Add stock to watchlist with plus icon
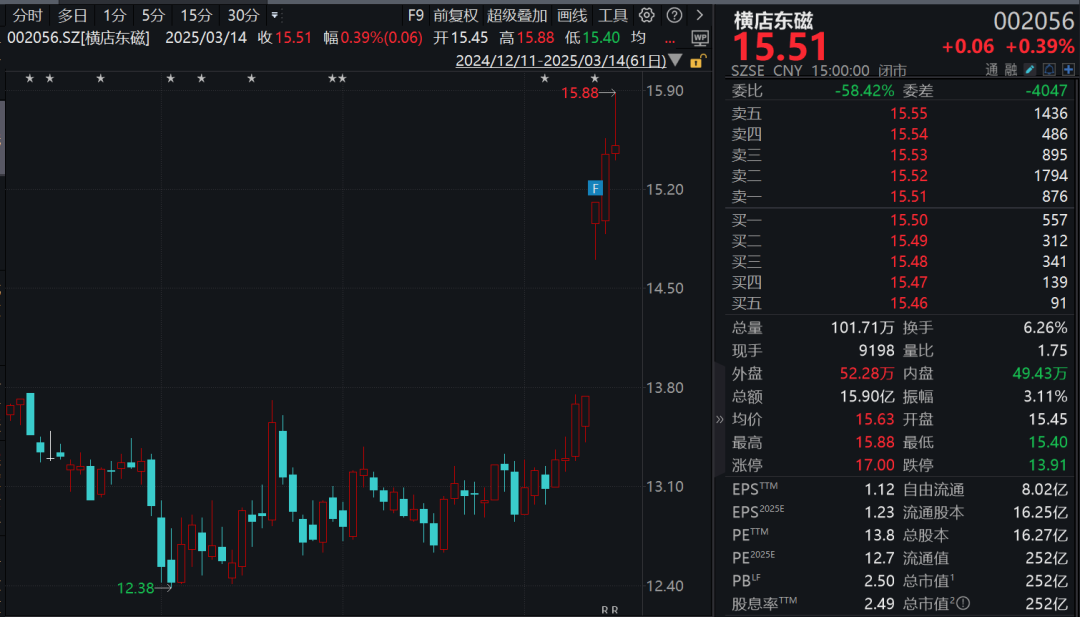The height and width of the screenshot is (617, 1080). click(x=1068, y=70)
